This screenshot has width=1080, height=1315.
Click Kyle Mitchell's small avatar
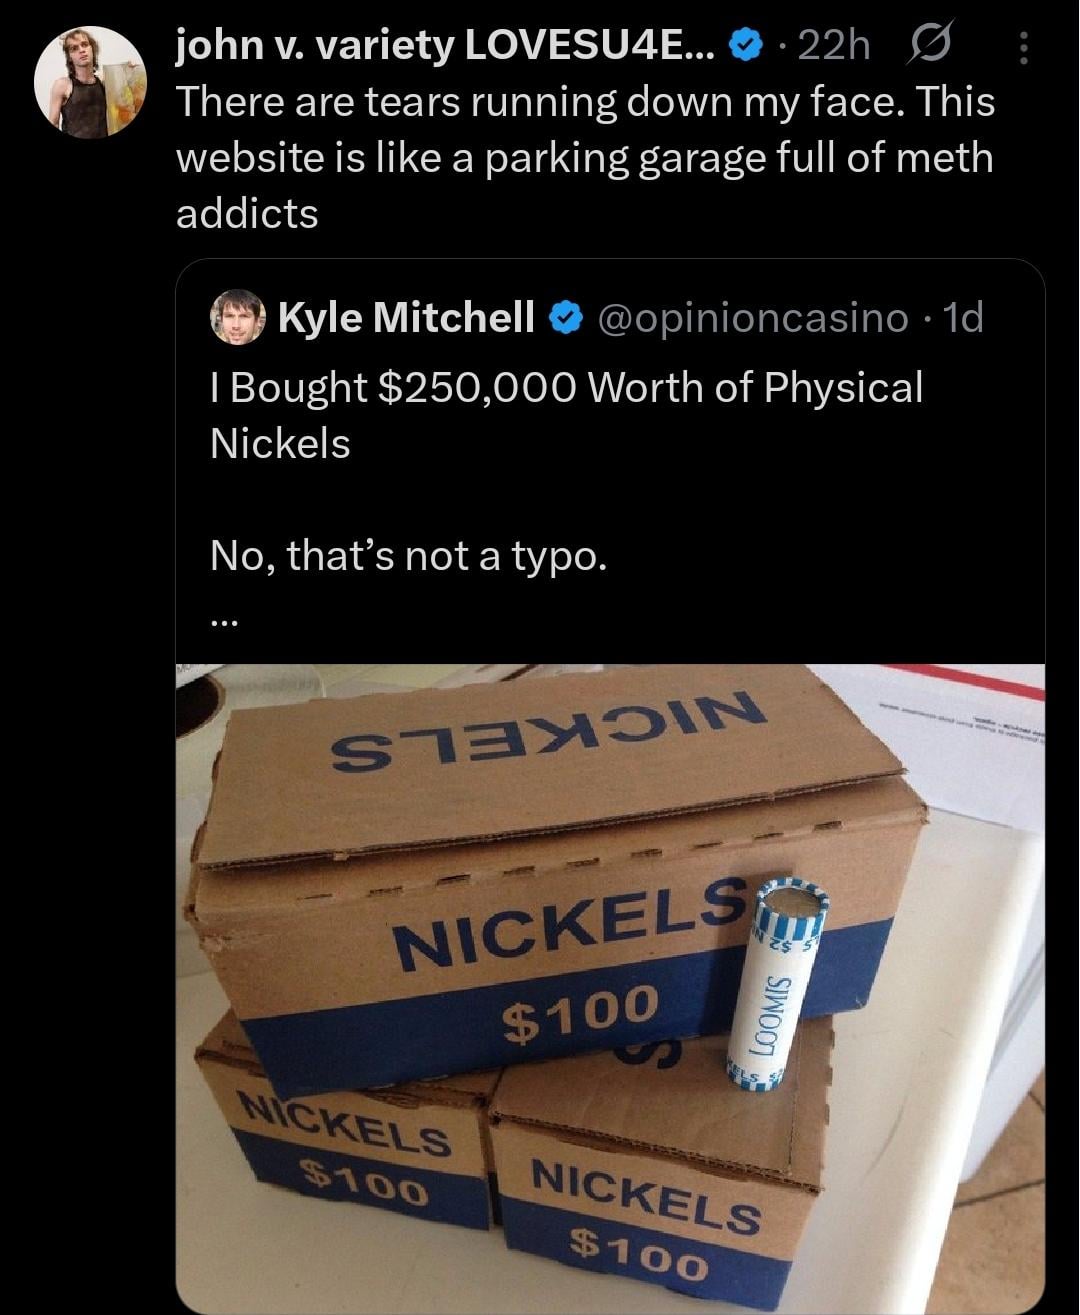pos(238,317)
